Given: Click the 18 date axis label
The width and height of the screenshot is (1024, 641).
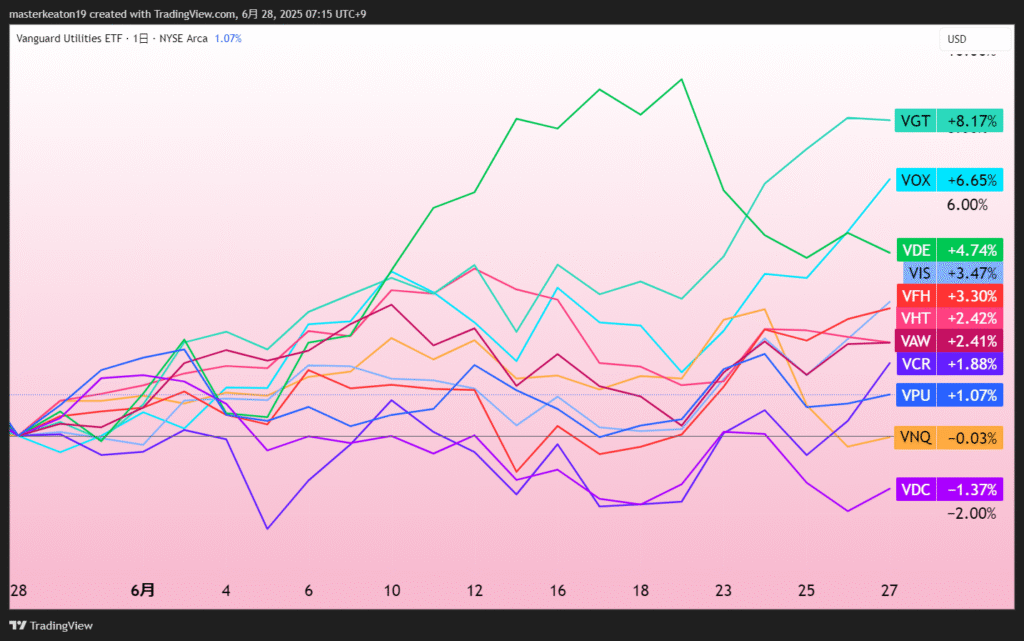Looking at the screenshot, I should point(641,590).
